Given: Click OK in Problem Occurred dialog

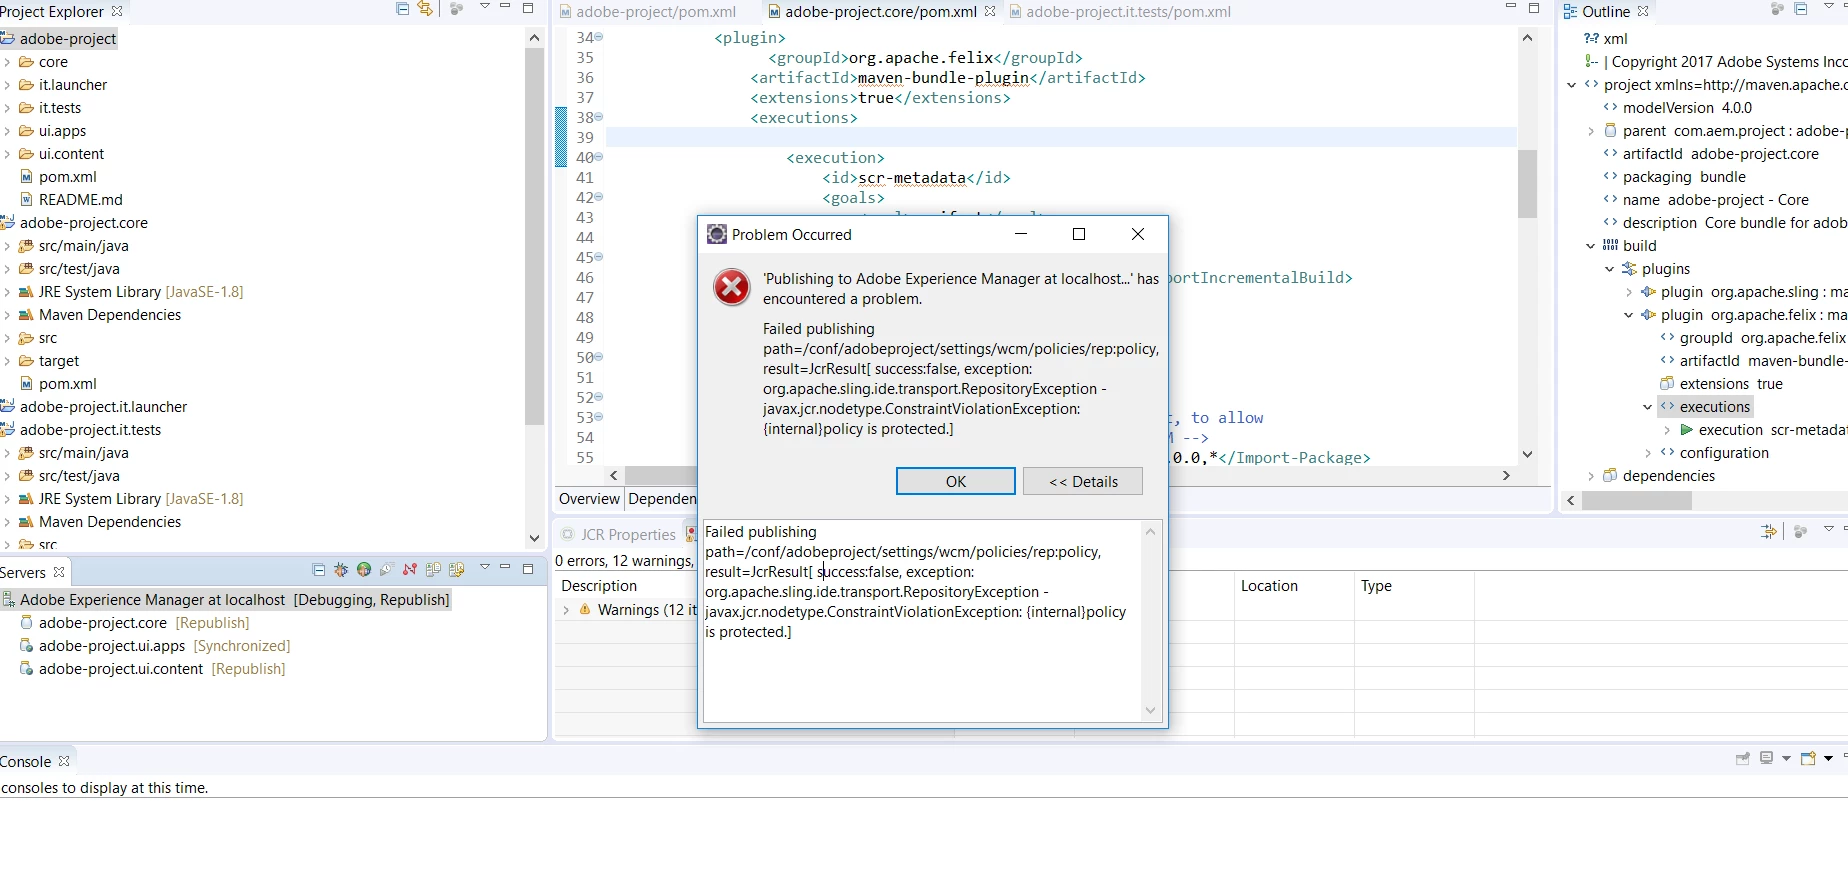Looking at the screenshot, I should [x=956, y=481].
